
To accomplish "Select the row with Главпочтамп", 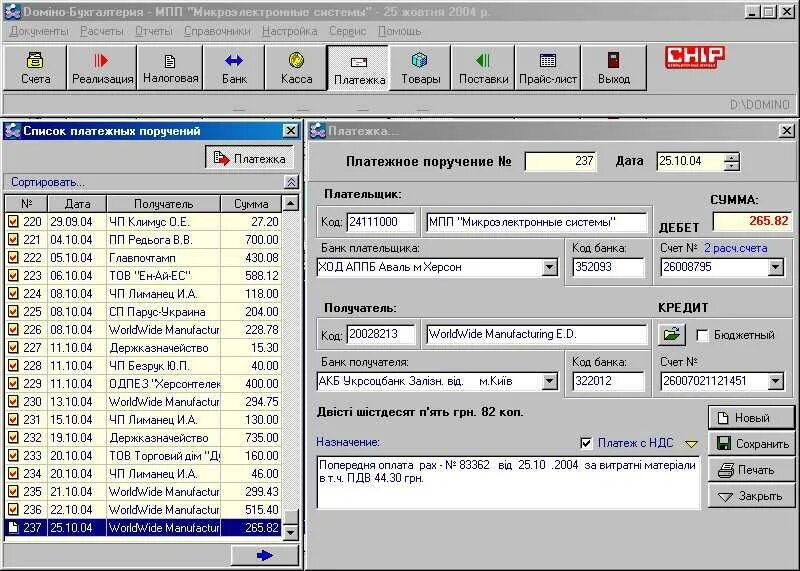I will point(143,258).
